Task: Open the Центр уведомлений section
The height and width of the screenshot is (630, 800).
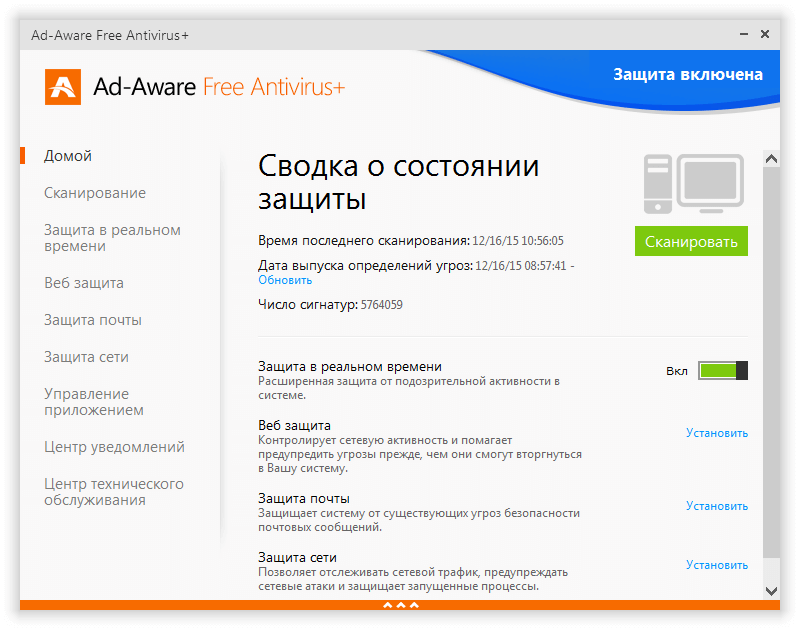Action: [x=109, y=446]
